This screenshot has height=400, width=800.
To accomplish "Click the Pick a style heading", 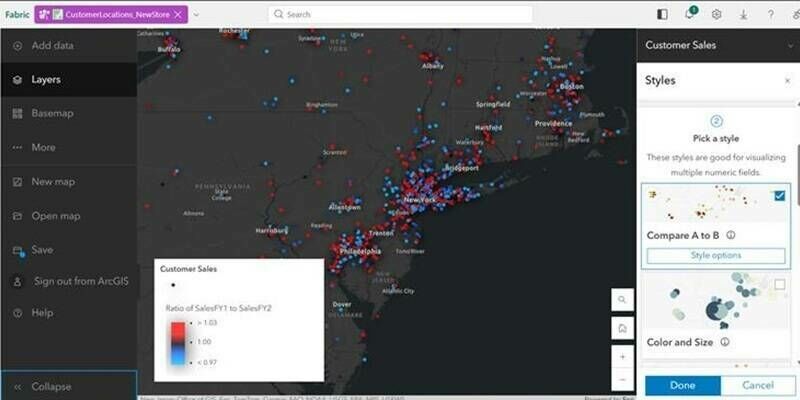I will 716,138.
